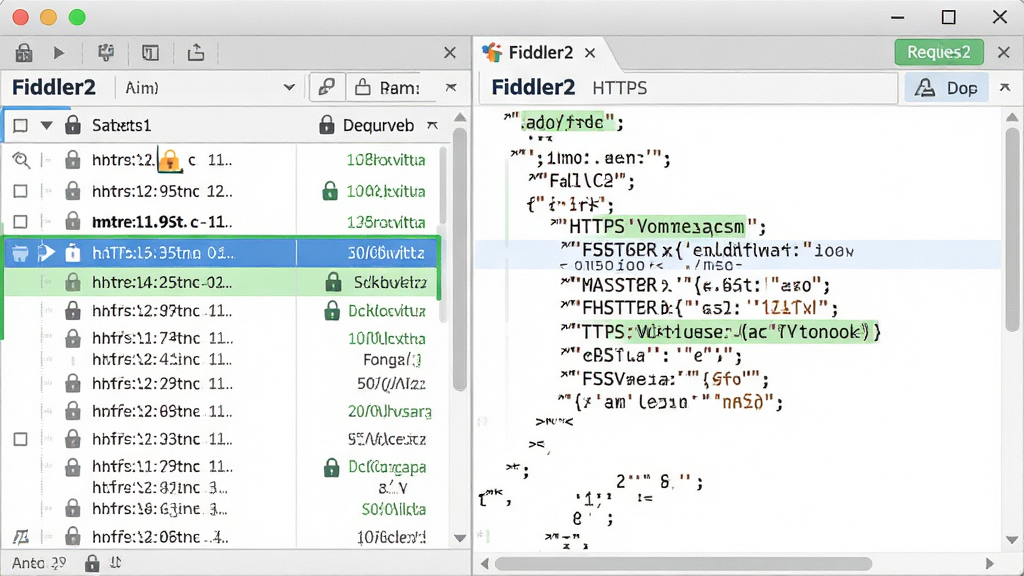This screenshot has width=1024, height=576.
Task: Click the play arrow icon in the selected blue row
Action: (x=46, y=253)
